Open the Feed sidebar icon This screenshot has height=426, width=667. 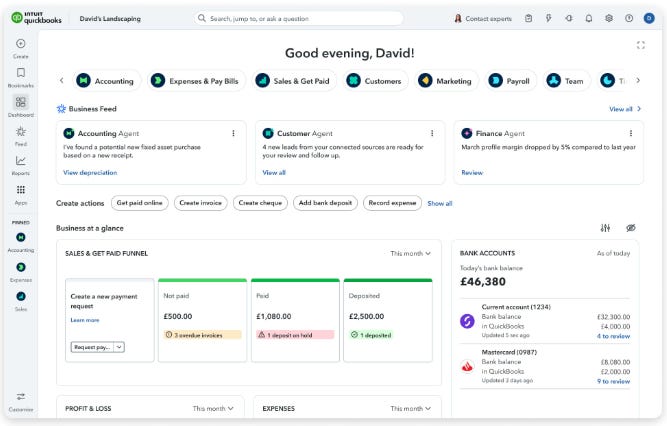click(x=20, y=132)
